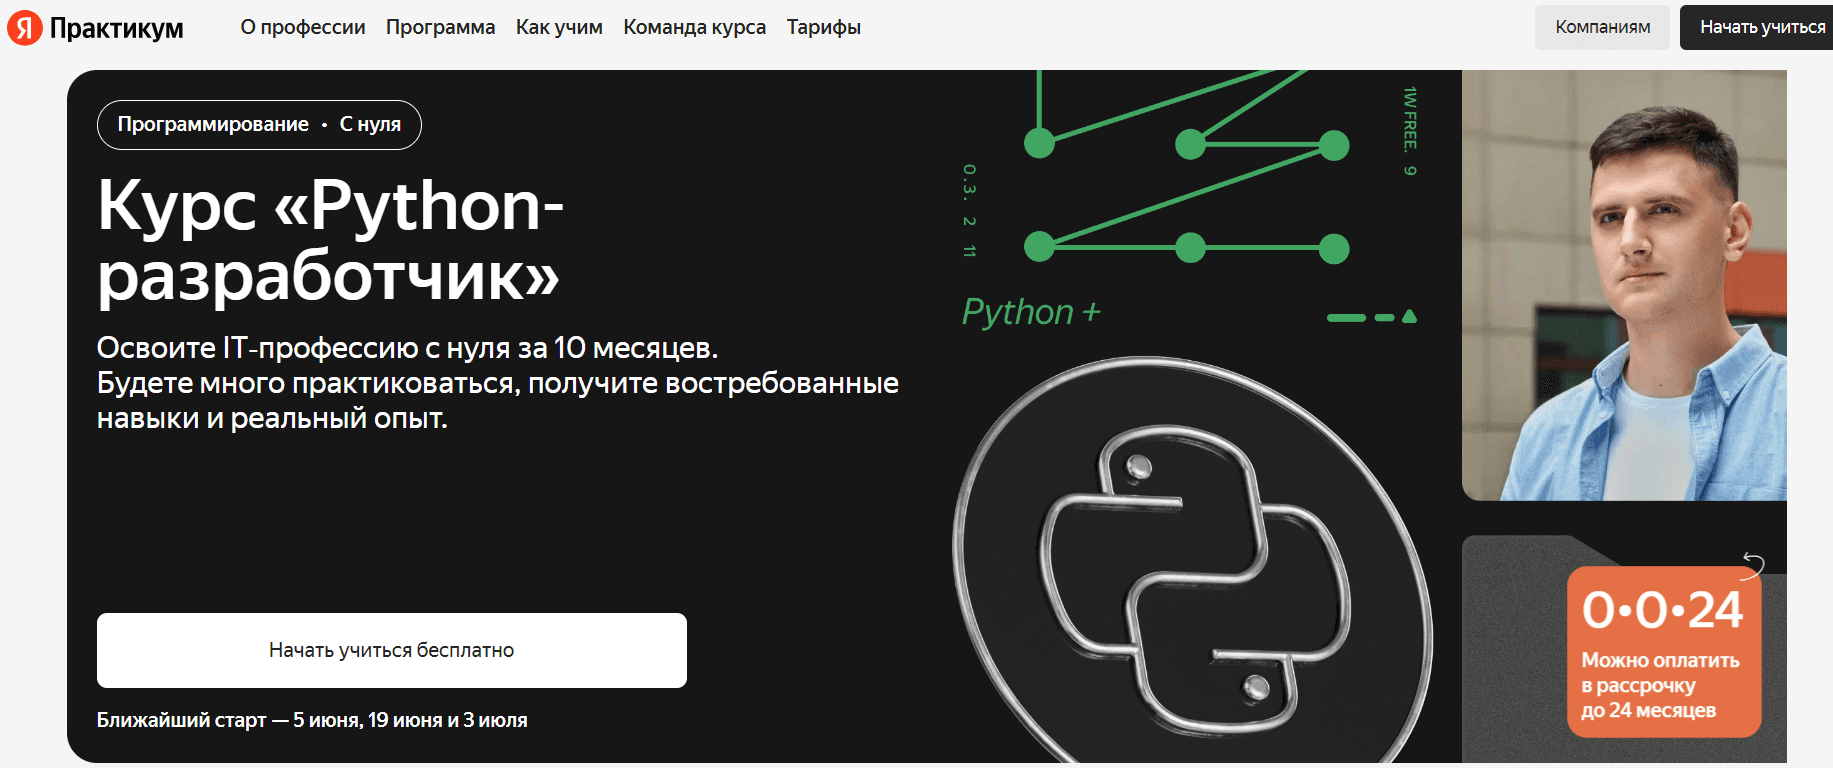This screenshot has height=768, width=1833.
Task: Open the «О профессии» menu item
Action: click(x=303, y=27)
